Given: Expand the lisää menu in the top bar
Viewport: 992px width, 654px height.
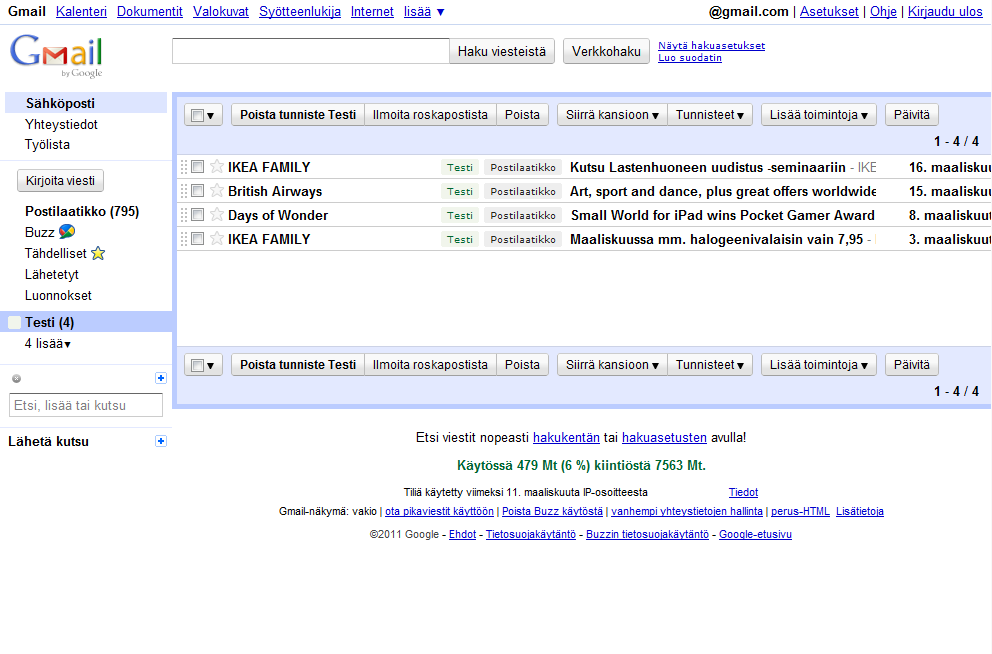Looking at the screenshot, I should (424, 11).
